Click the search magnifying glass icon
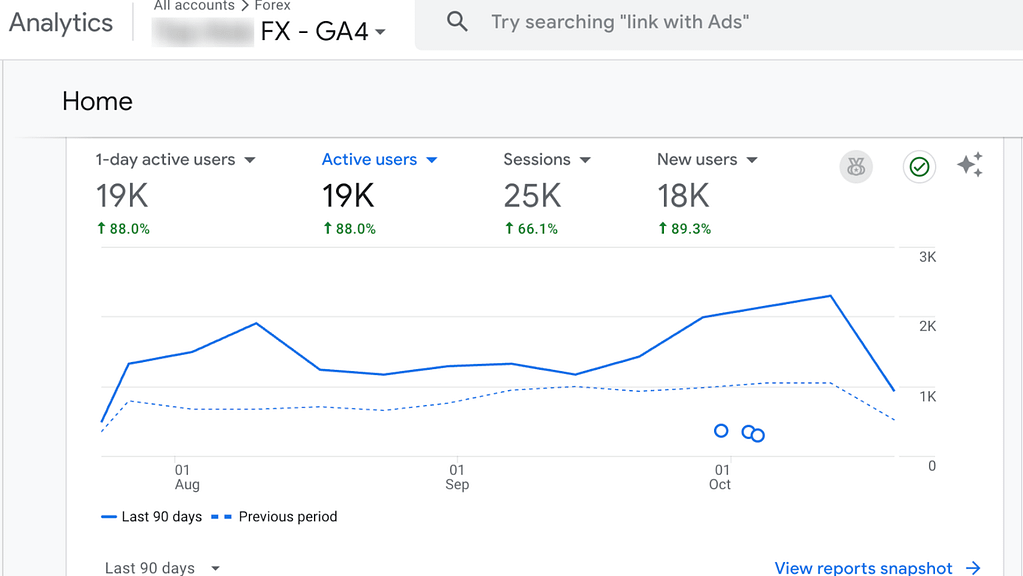 pos(456,21)
